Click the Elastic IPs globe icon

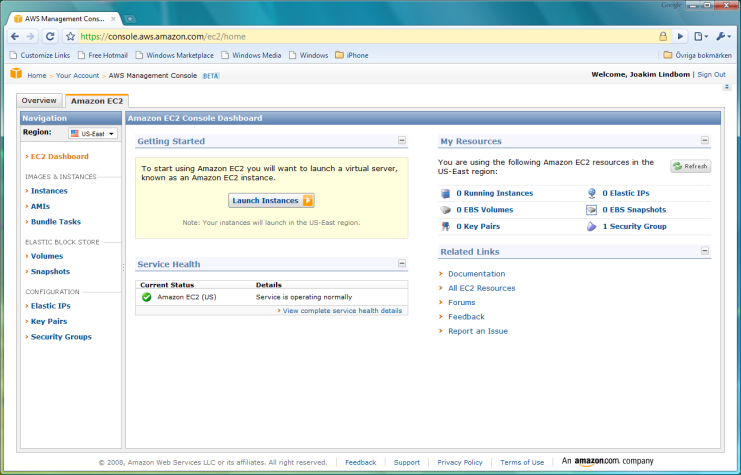click(x=592, y=193)
